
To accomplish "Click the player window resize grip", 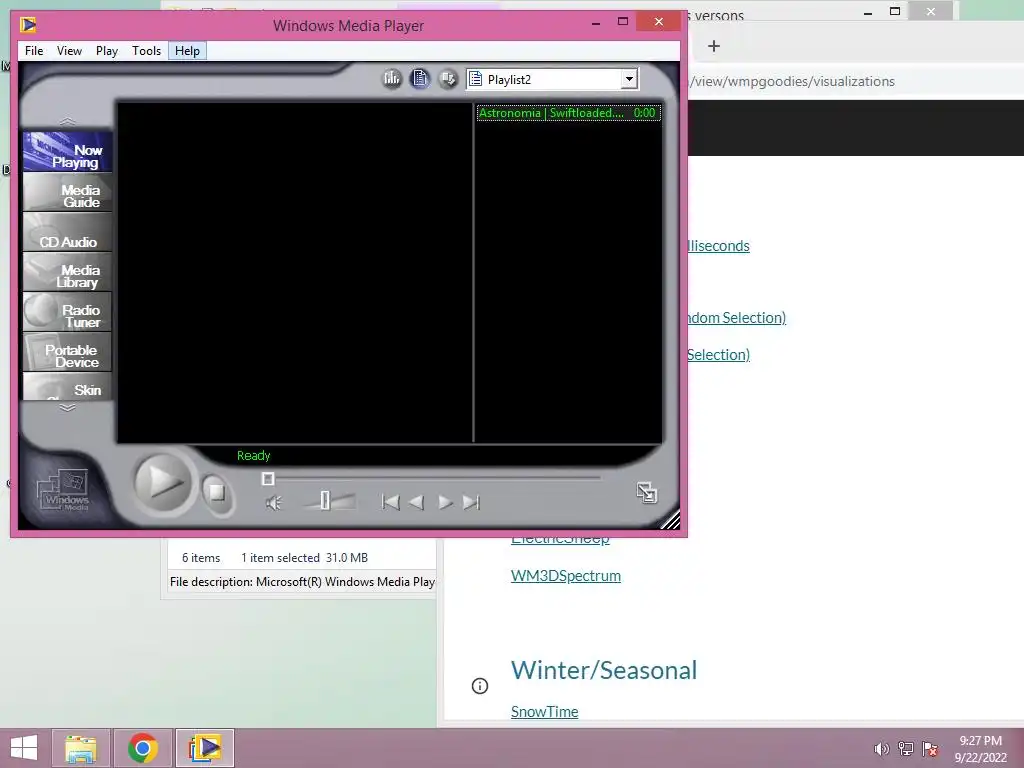I will pos(670,520).
